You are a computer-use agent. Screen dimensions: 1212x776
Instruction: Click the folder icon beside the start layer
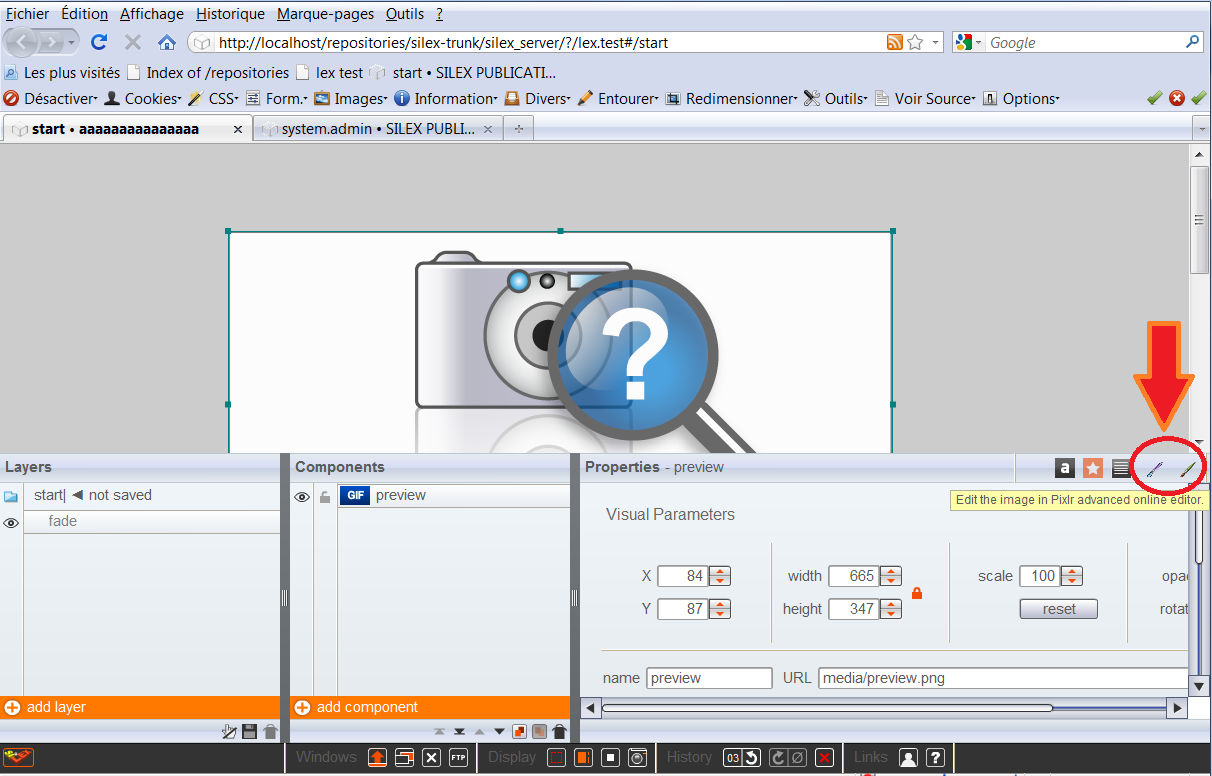11,496
